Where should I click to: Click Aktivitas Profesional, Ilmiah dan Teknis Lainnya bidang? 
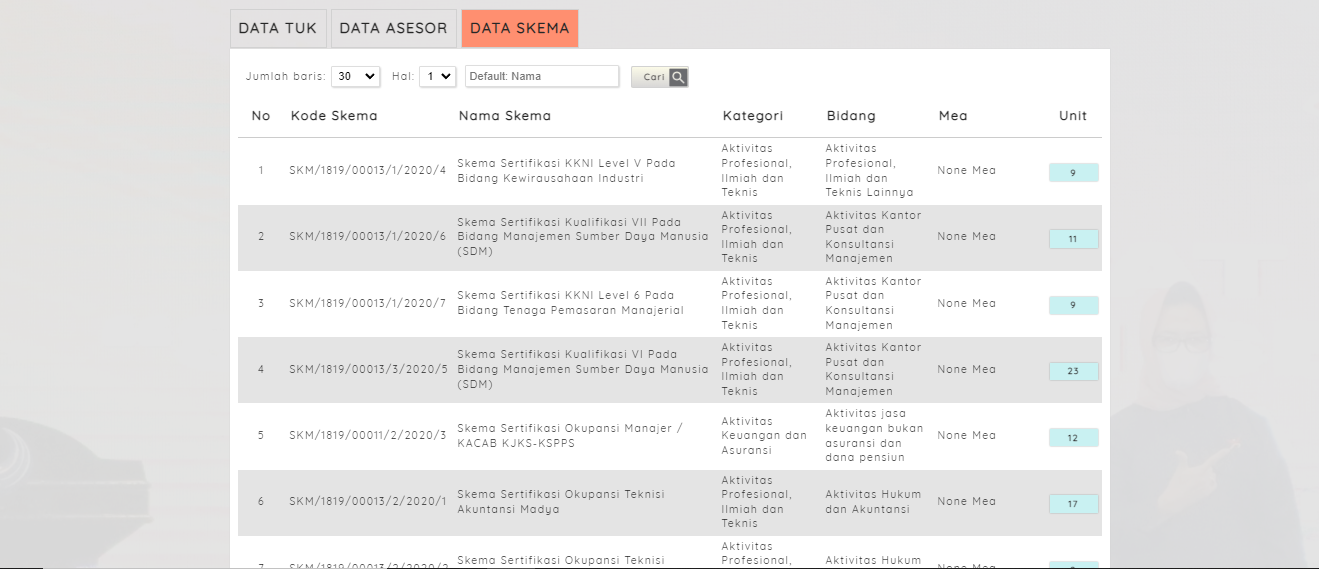tap(870, 170)
